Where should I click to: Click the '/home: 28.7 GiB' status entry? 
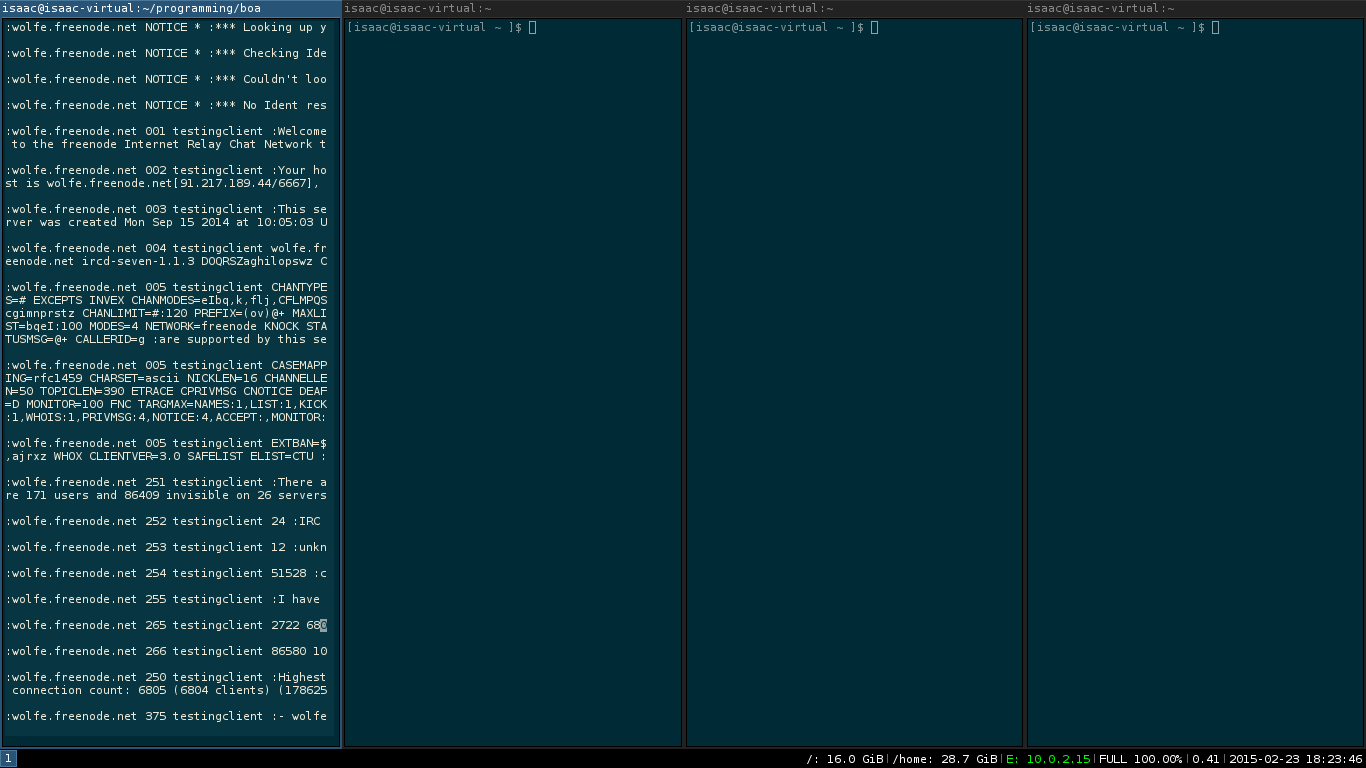(x=945, y=759)
